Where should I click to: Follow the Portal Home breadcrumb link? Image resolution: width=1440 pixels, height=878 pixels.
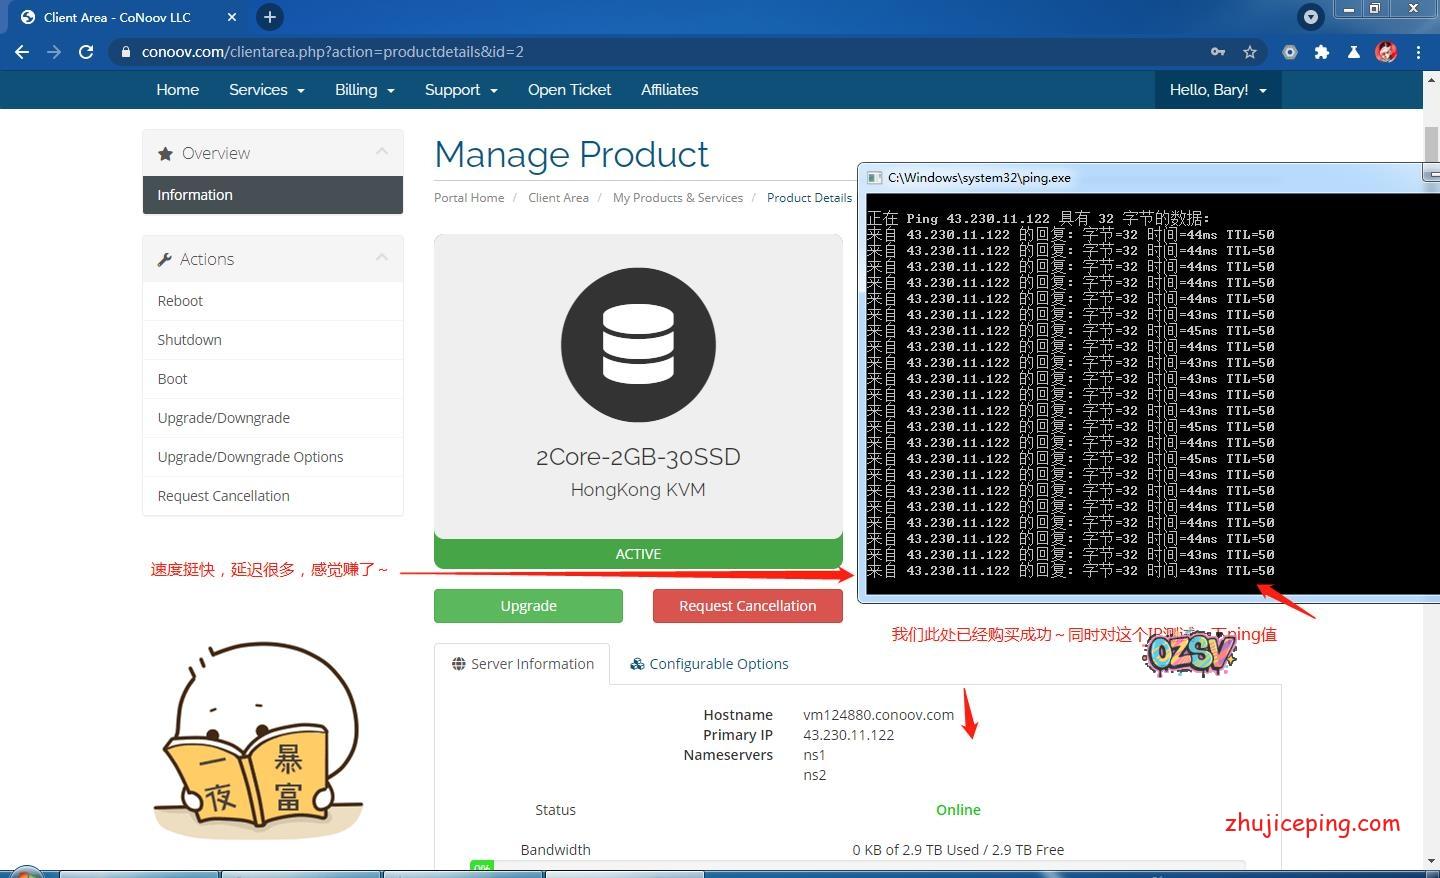(x=469, y=198)
